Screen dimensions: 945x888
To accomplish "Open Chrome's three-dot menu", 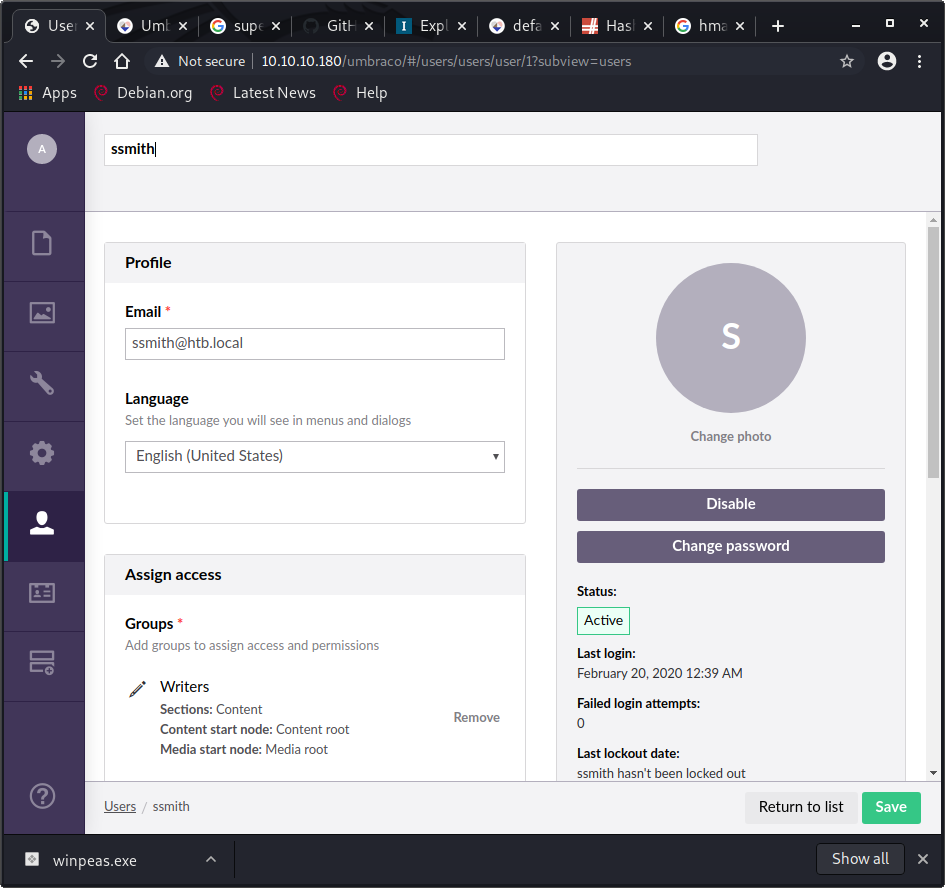I will [920, 61].
